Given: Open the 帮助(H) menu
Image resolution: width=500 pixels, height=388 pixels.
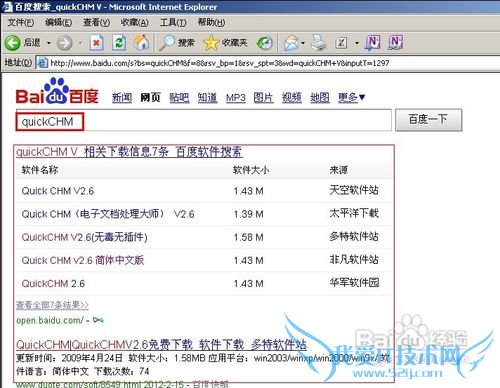Looking at the screenshot, I should 211,22.
